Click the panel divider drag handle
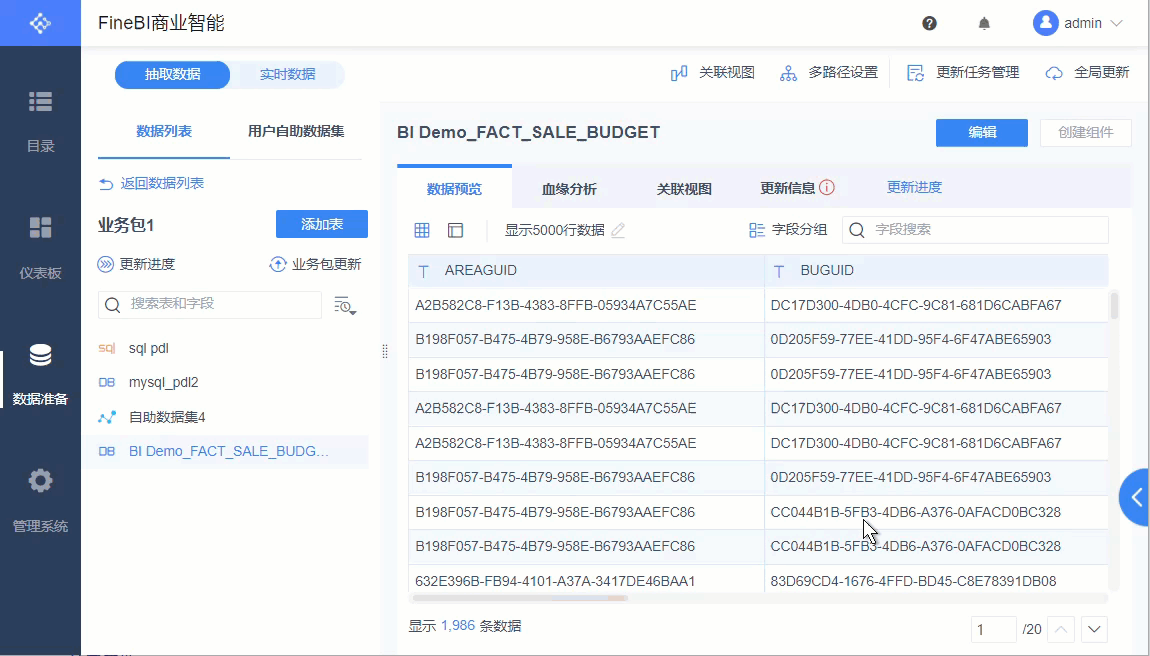Image resolution: width=1150 pixels, height=656 pixels. 385,351
